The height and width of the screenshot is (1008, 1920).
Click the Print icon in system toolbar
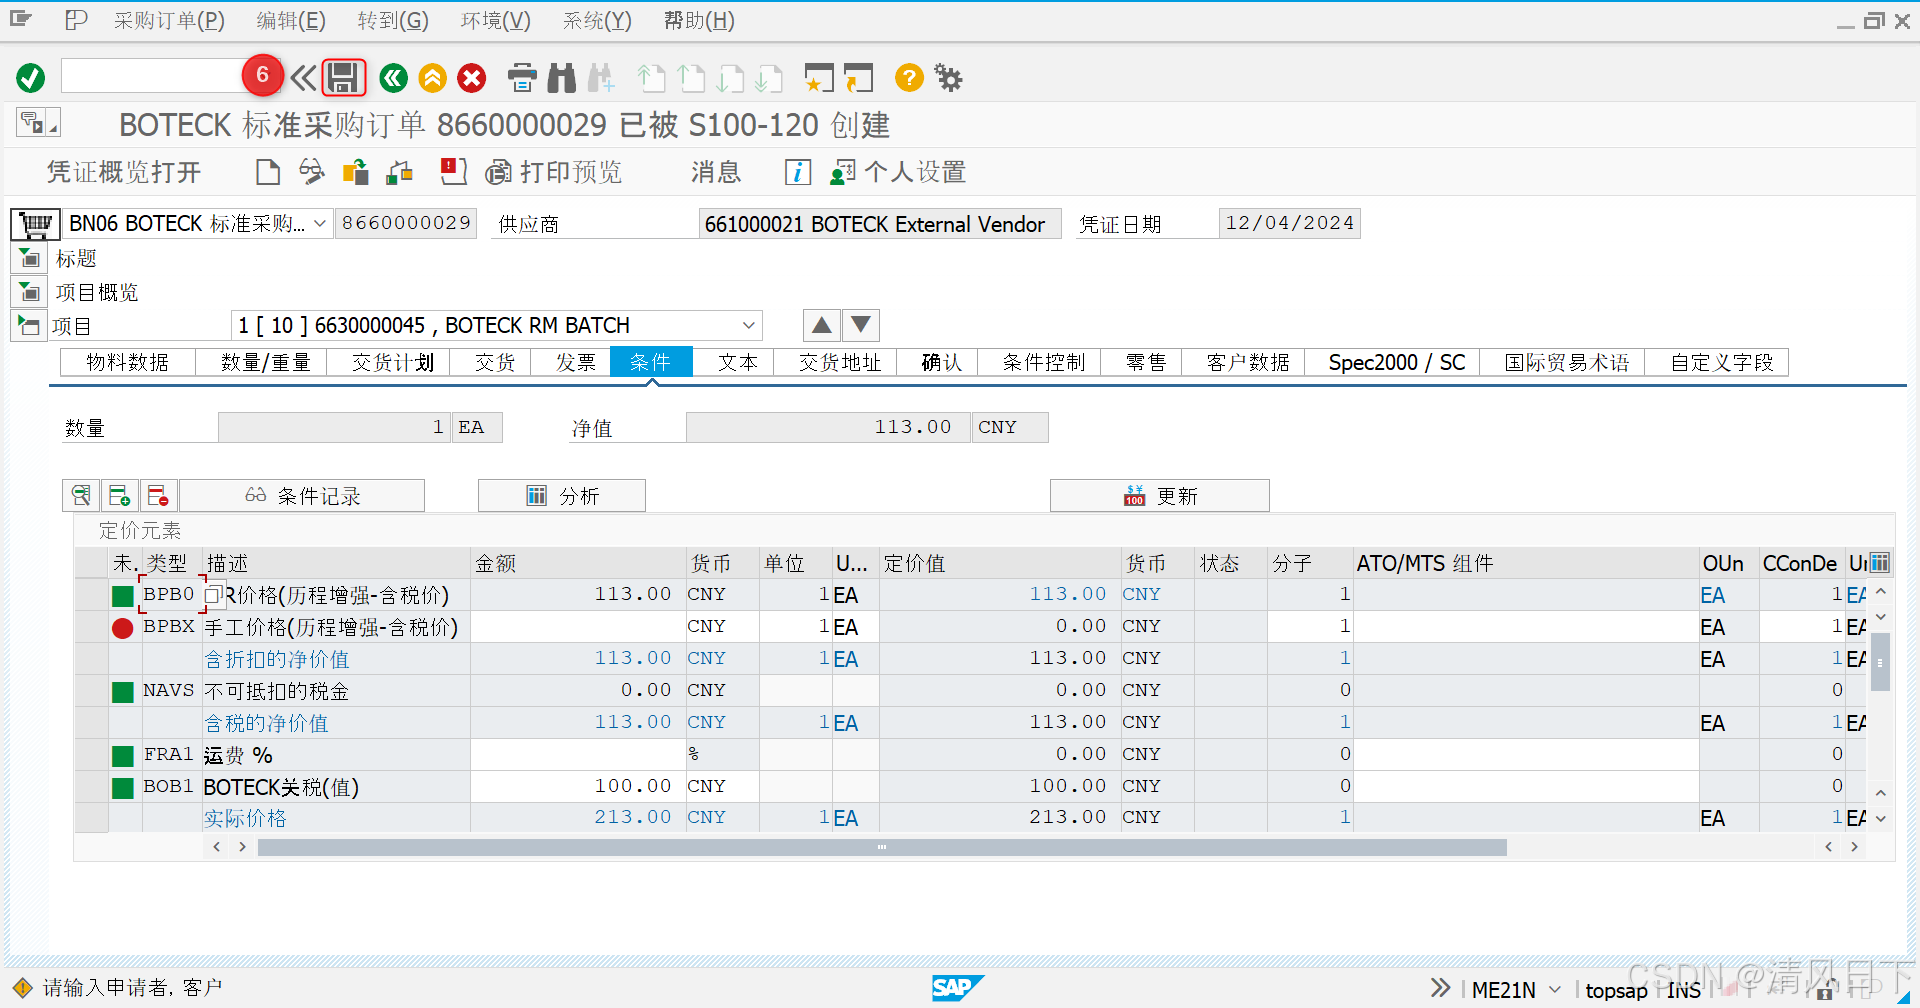522,78
